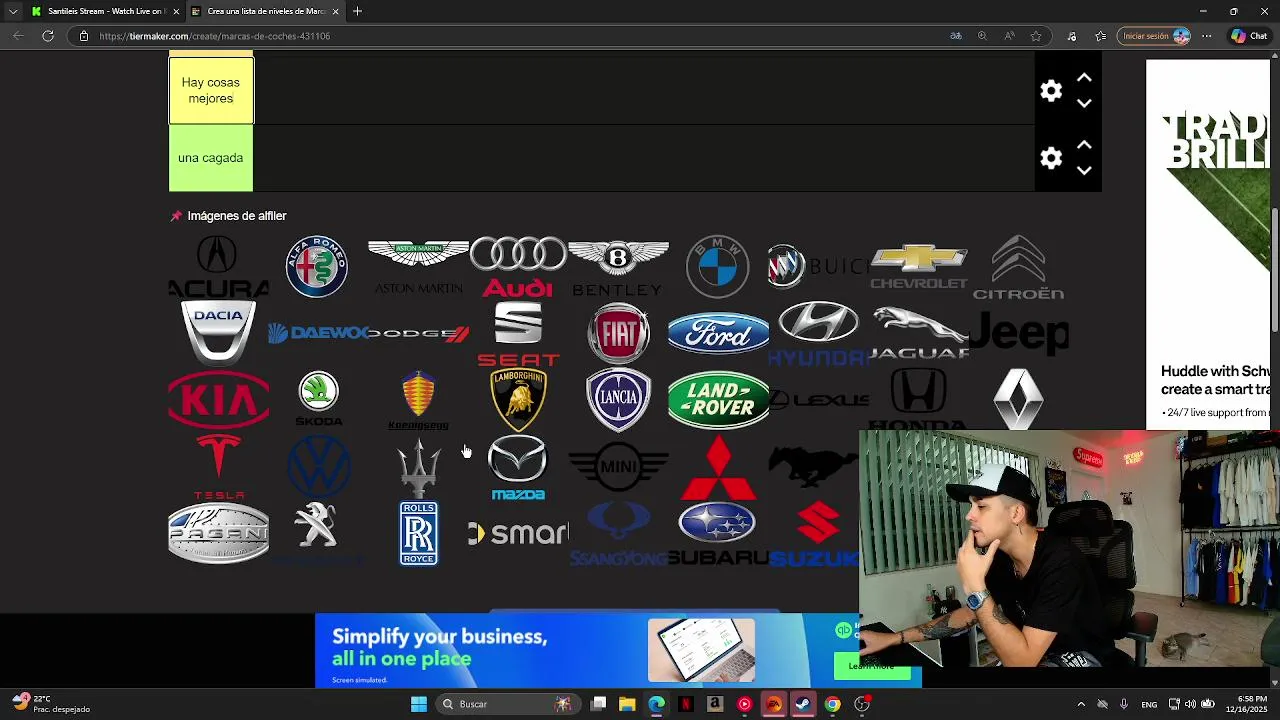Select the Dodge logo

click(x=418, y=333)
